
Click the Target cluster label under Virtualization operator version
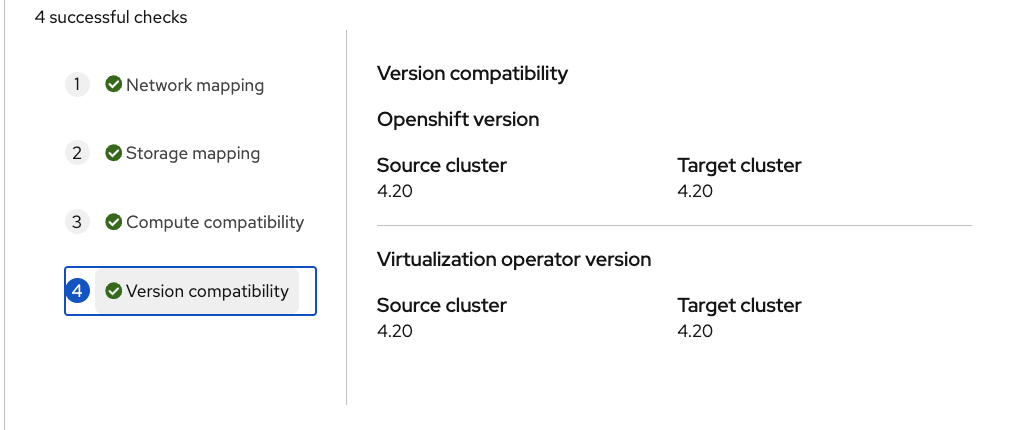pos(739,305)
